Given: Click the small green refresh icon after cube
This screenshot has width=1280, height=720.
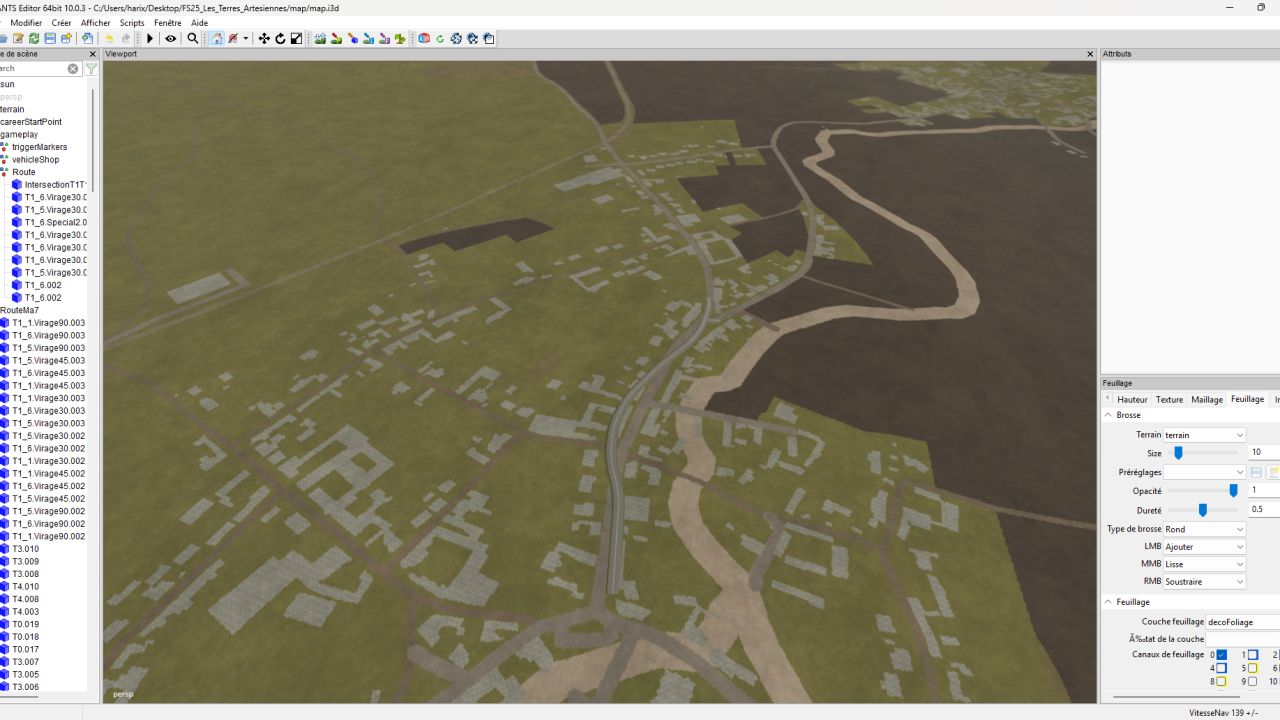Looking at the screenshot, I should [440, 39].
